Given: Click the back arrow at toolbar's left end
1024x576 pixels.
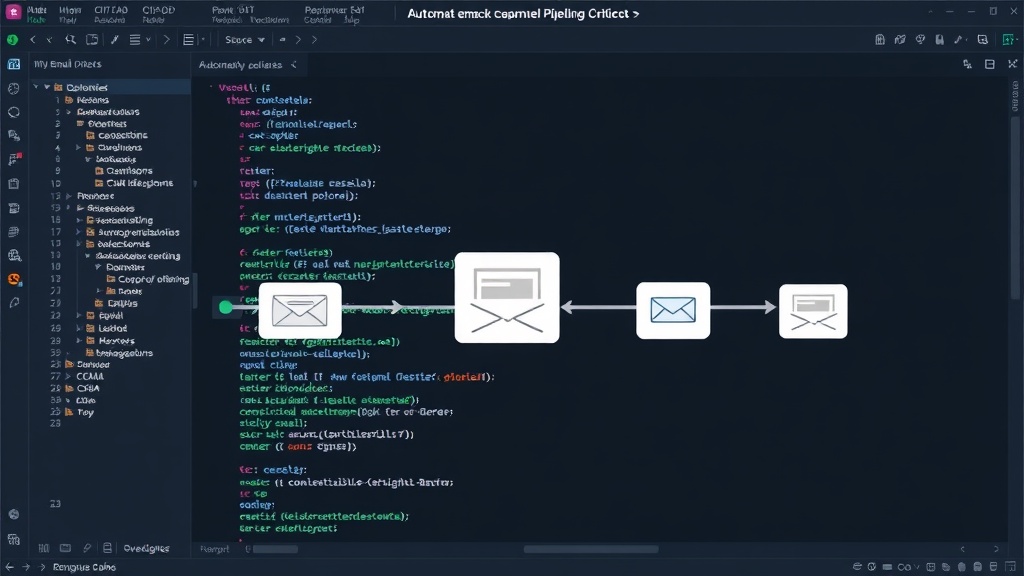Looking at the screenshot, I should point(33,40).
